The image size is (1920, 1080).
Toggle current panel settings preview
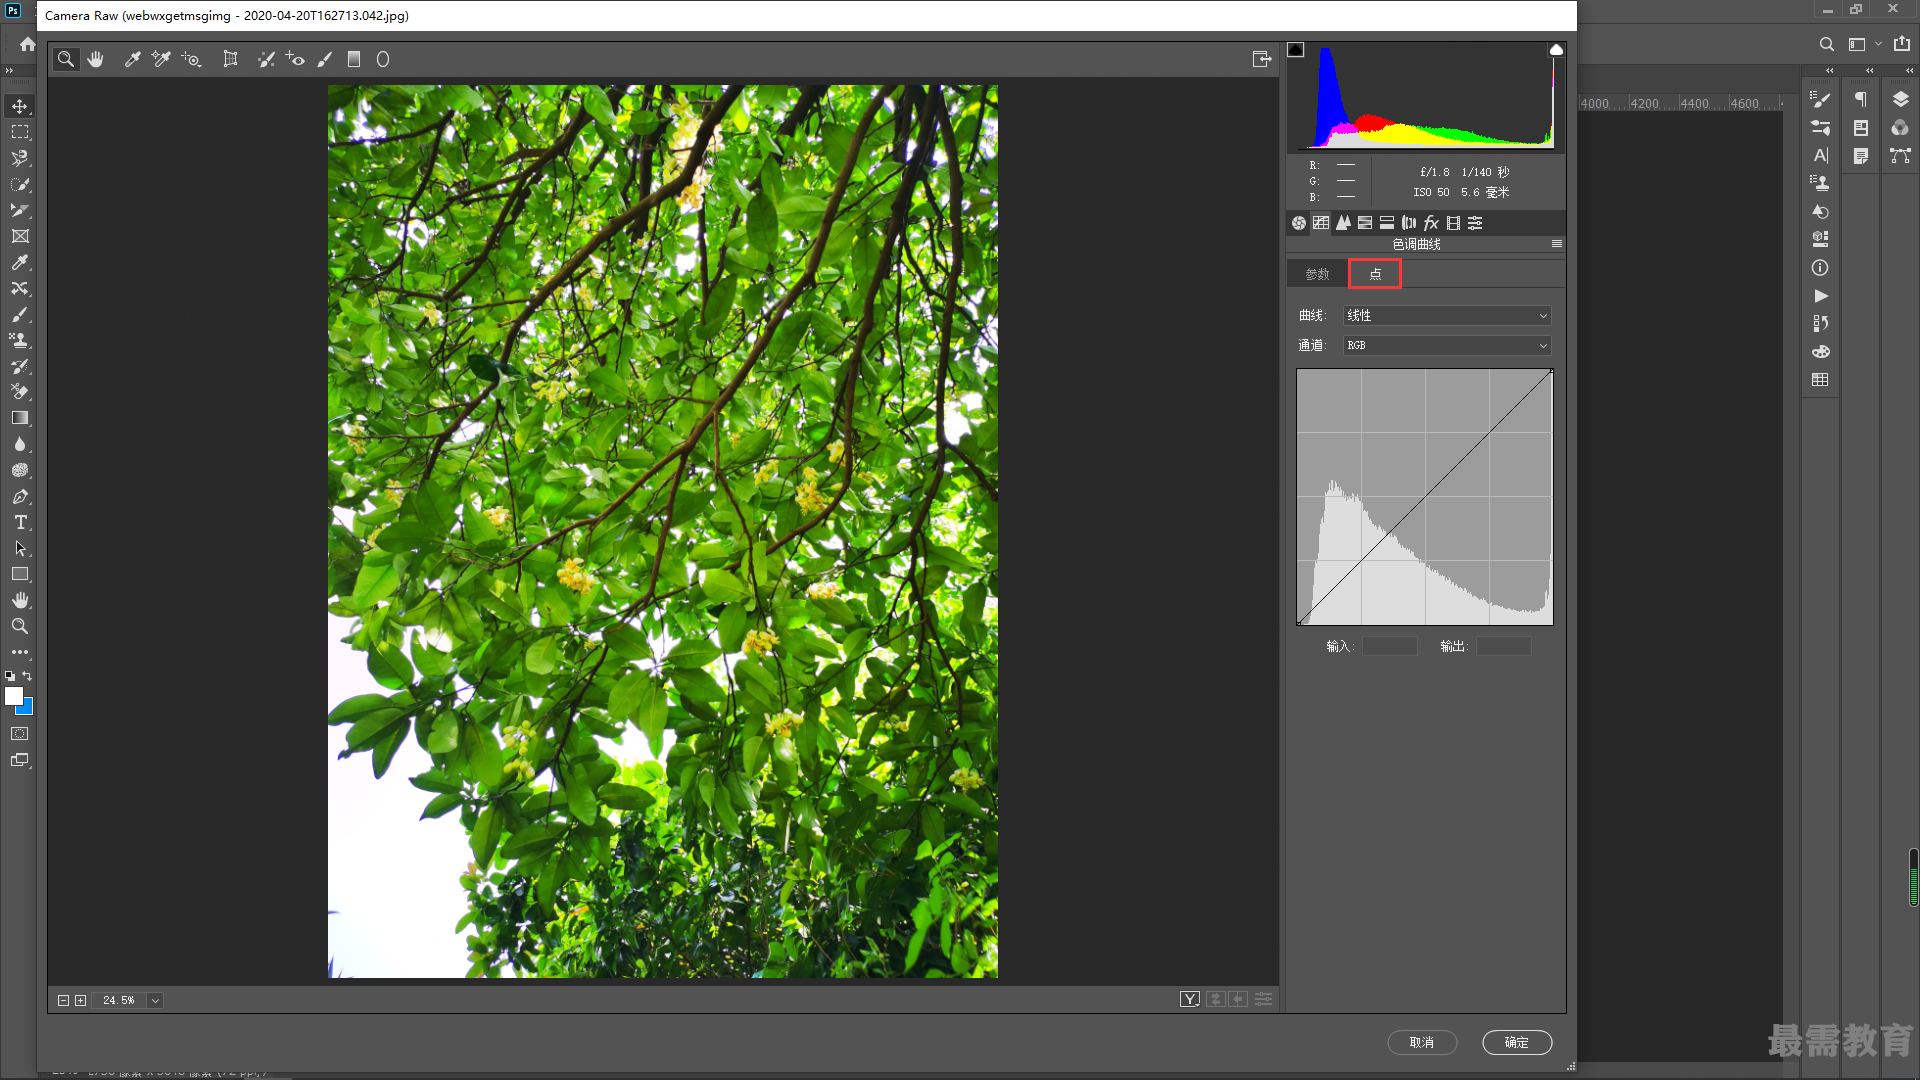1264,999
